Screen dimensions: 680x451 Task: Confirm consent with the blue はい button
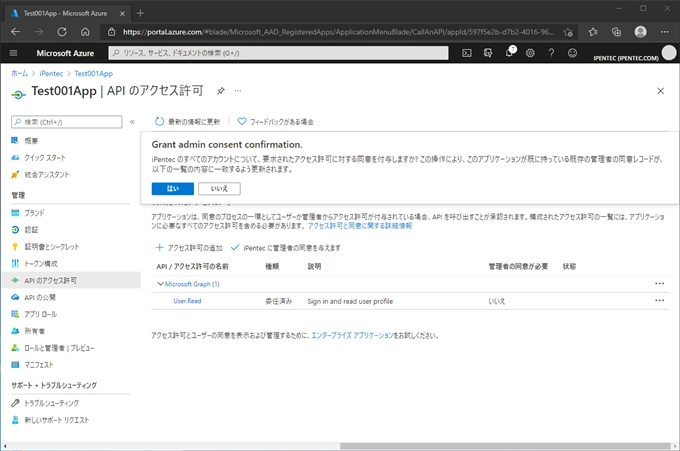(x=173, y=189)
